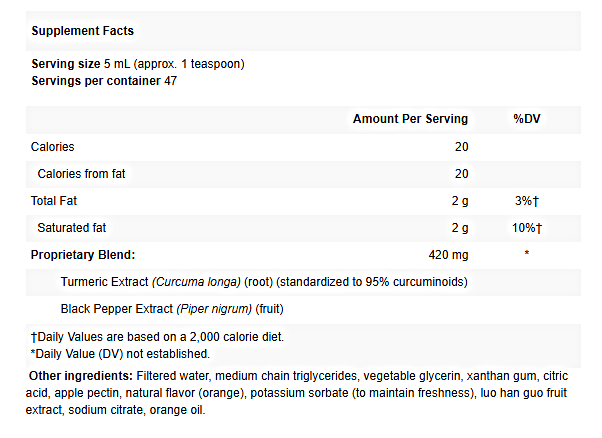602x438 pixels.
Task: Click the 3% daily value for Total Fat
Action: coord(527,200)
